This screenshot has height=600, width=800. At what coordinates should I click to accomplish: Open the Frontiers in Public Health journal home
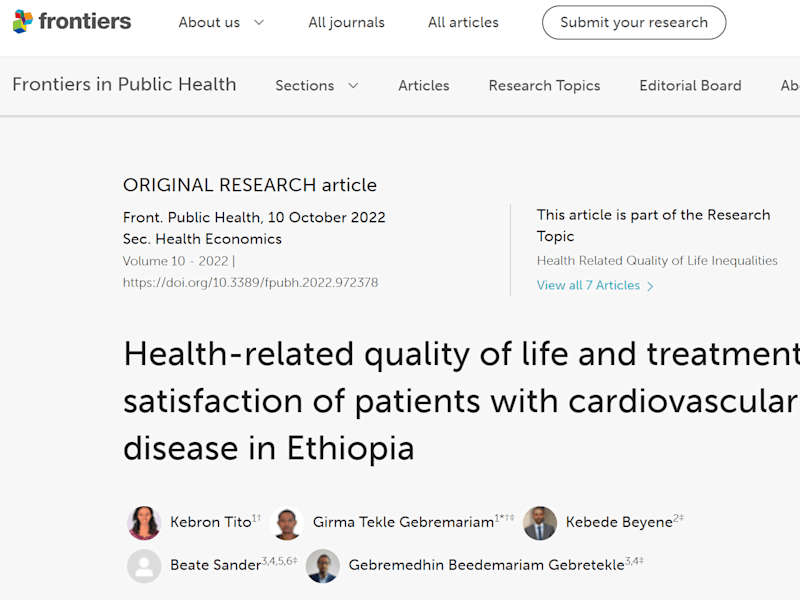(x=124, y=84)
